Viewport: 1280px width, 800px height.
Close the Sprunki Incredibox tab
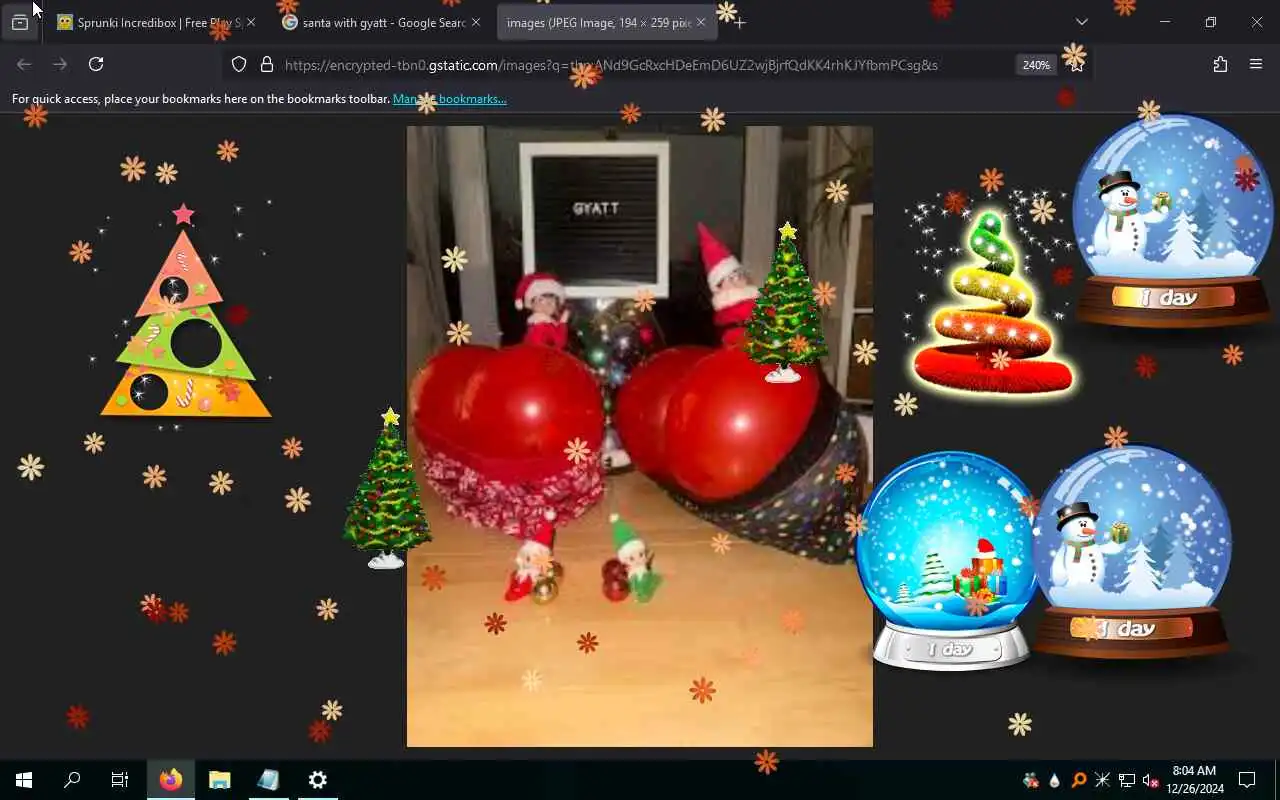coord(251,22)
